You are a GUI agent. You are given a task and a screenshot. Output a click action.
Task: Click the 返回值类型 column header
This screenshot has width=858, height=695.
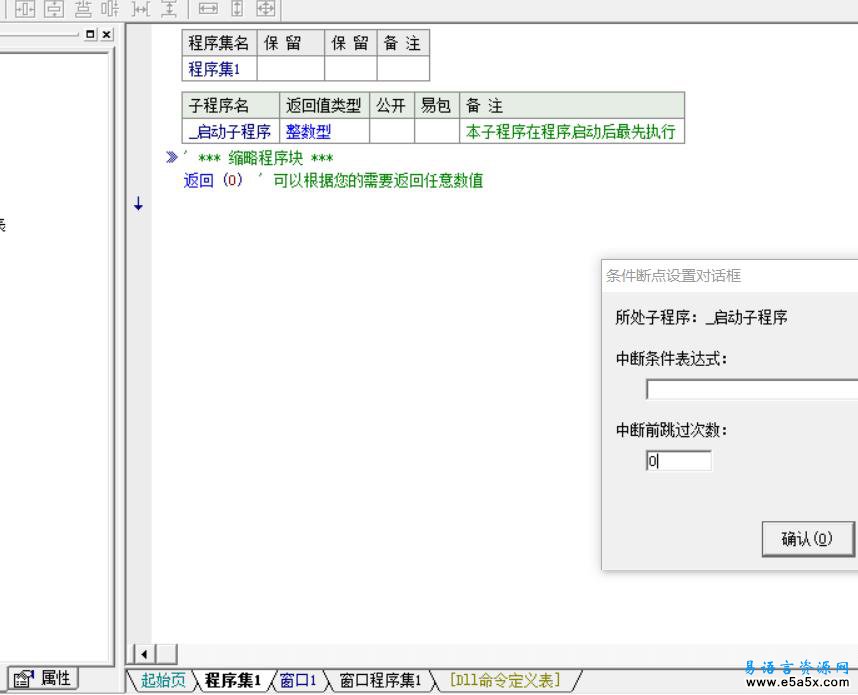click(324, 106)
